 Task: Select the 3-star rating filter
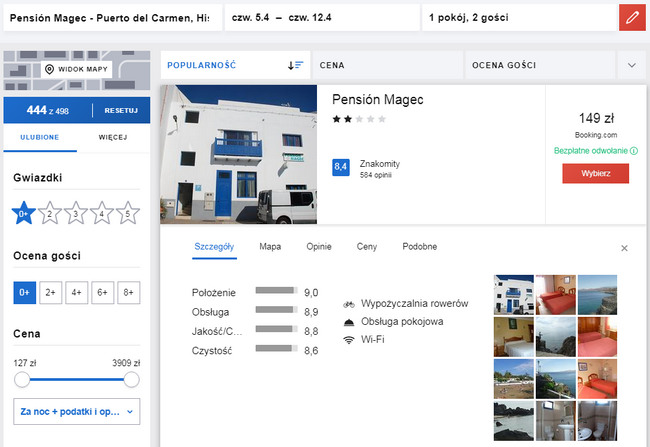click(x=75, y=212)
